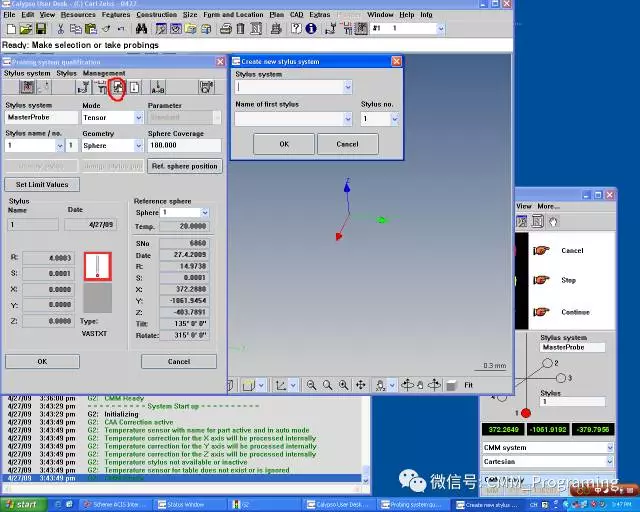This screenshot has height=512, width=640.
Task: Click the log list scroll down arrow
Action: coord(366,480)
